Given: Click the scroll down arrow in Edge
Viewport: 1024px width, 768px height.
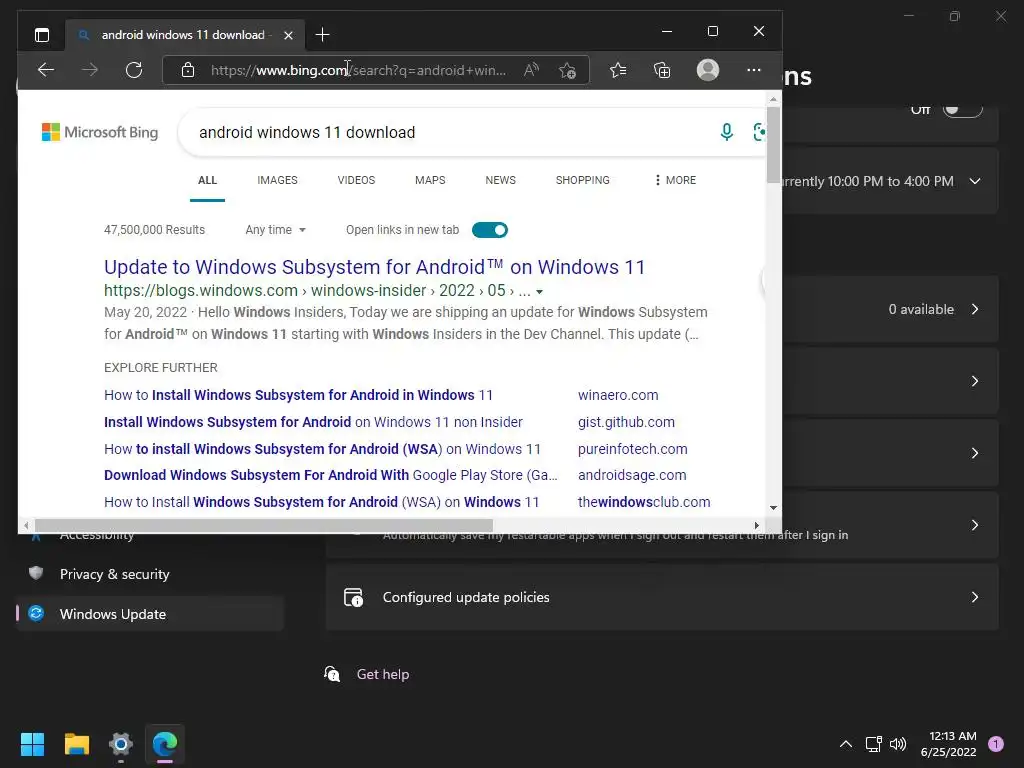Looking at the screenshot, I should click(x=773, y=507).
